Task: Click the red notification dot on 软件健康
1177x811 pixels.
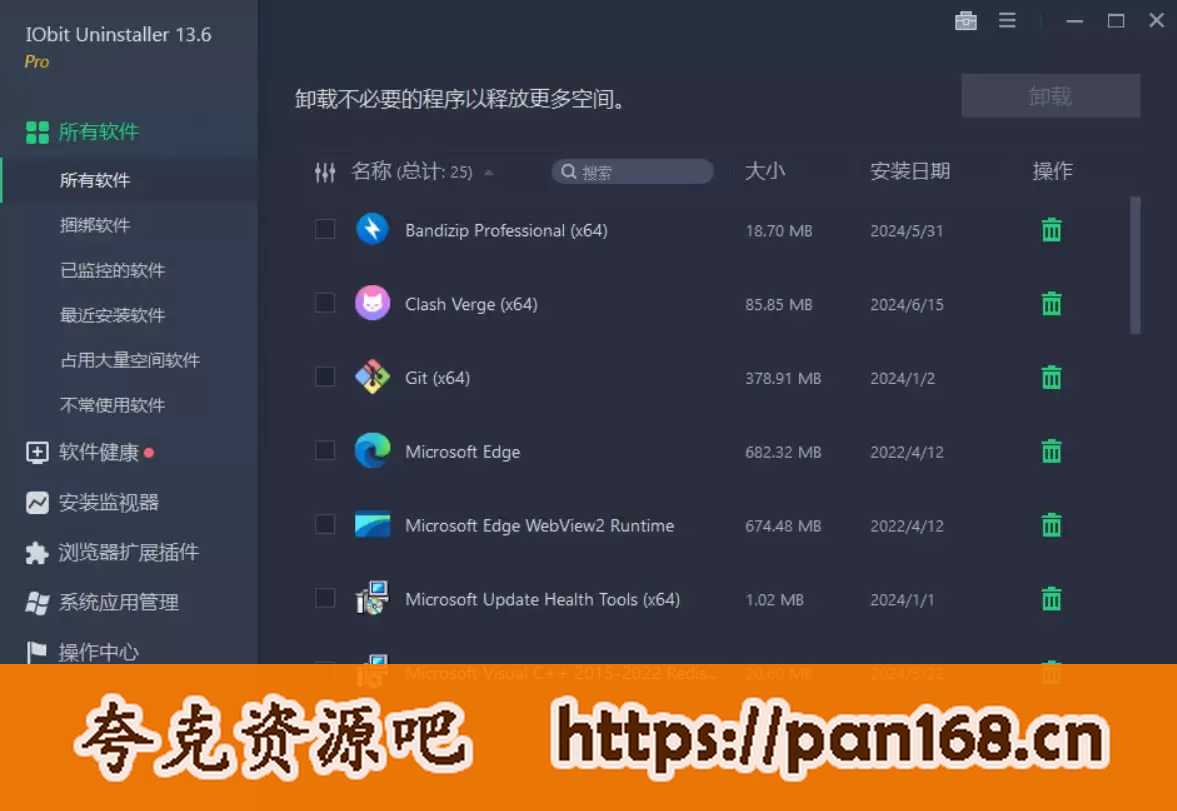Action: tap(149, 452)
